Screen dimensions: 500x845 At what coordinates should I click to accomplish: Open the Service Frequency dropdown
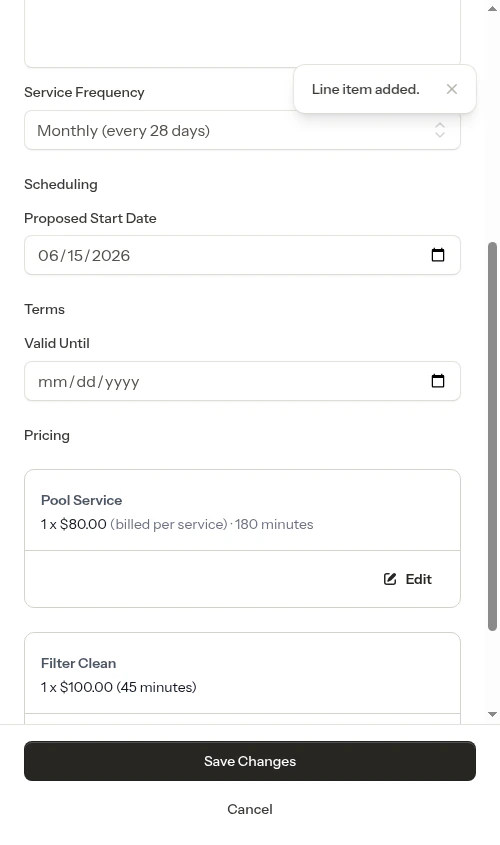pos(242,130)
